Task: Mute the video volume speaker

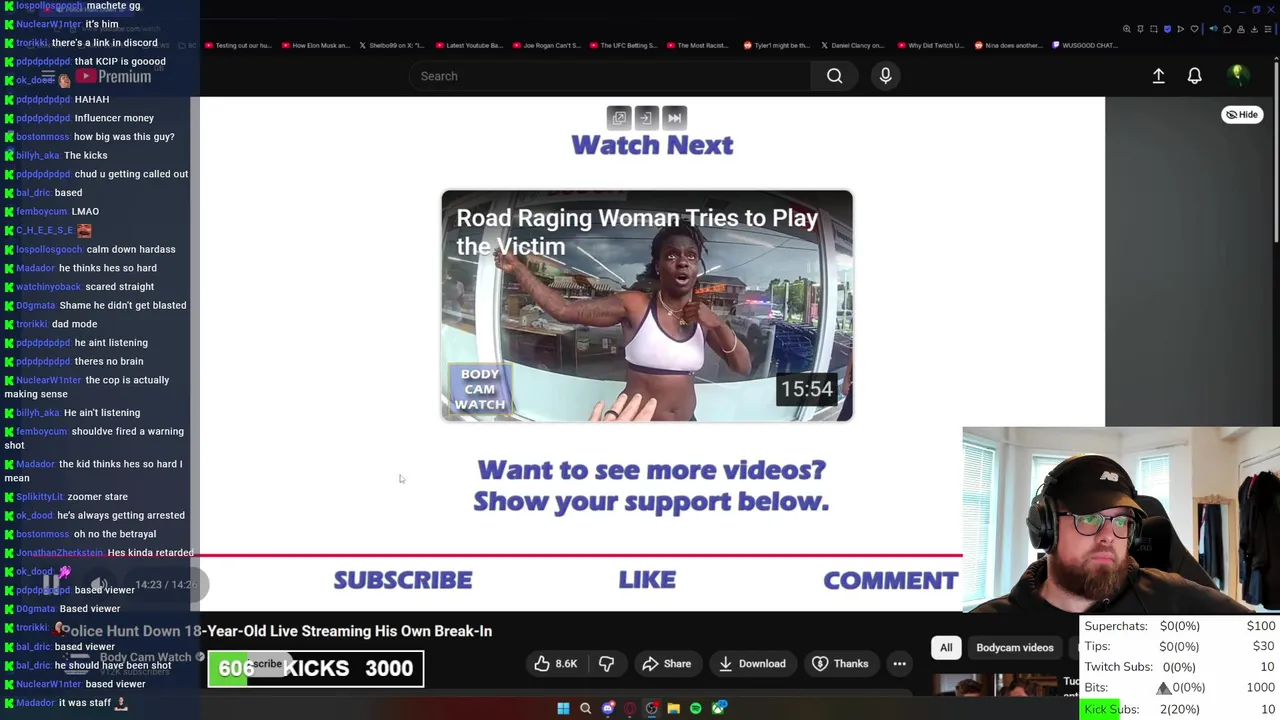Action: pos(98,584)
